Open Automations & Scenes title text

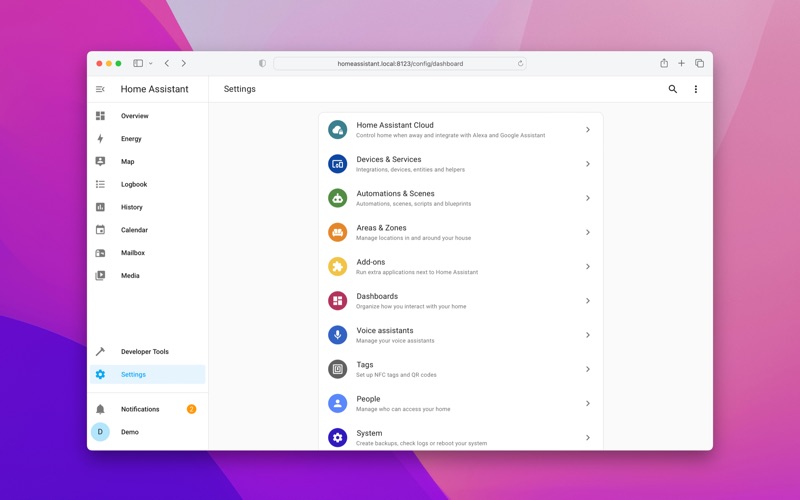(x=395, y=193)
